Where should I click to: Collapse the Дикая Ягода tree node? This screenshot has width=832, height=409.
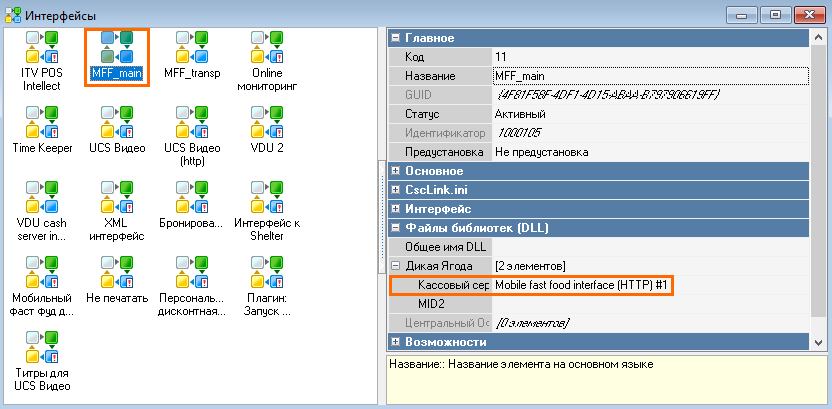pos(396,266)
